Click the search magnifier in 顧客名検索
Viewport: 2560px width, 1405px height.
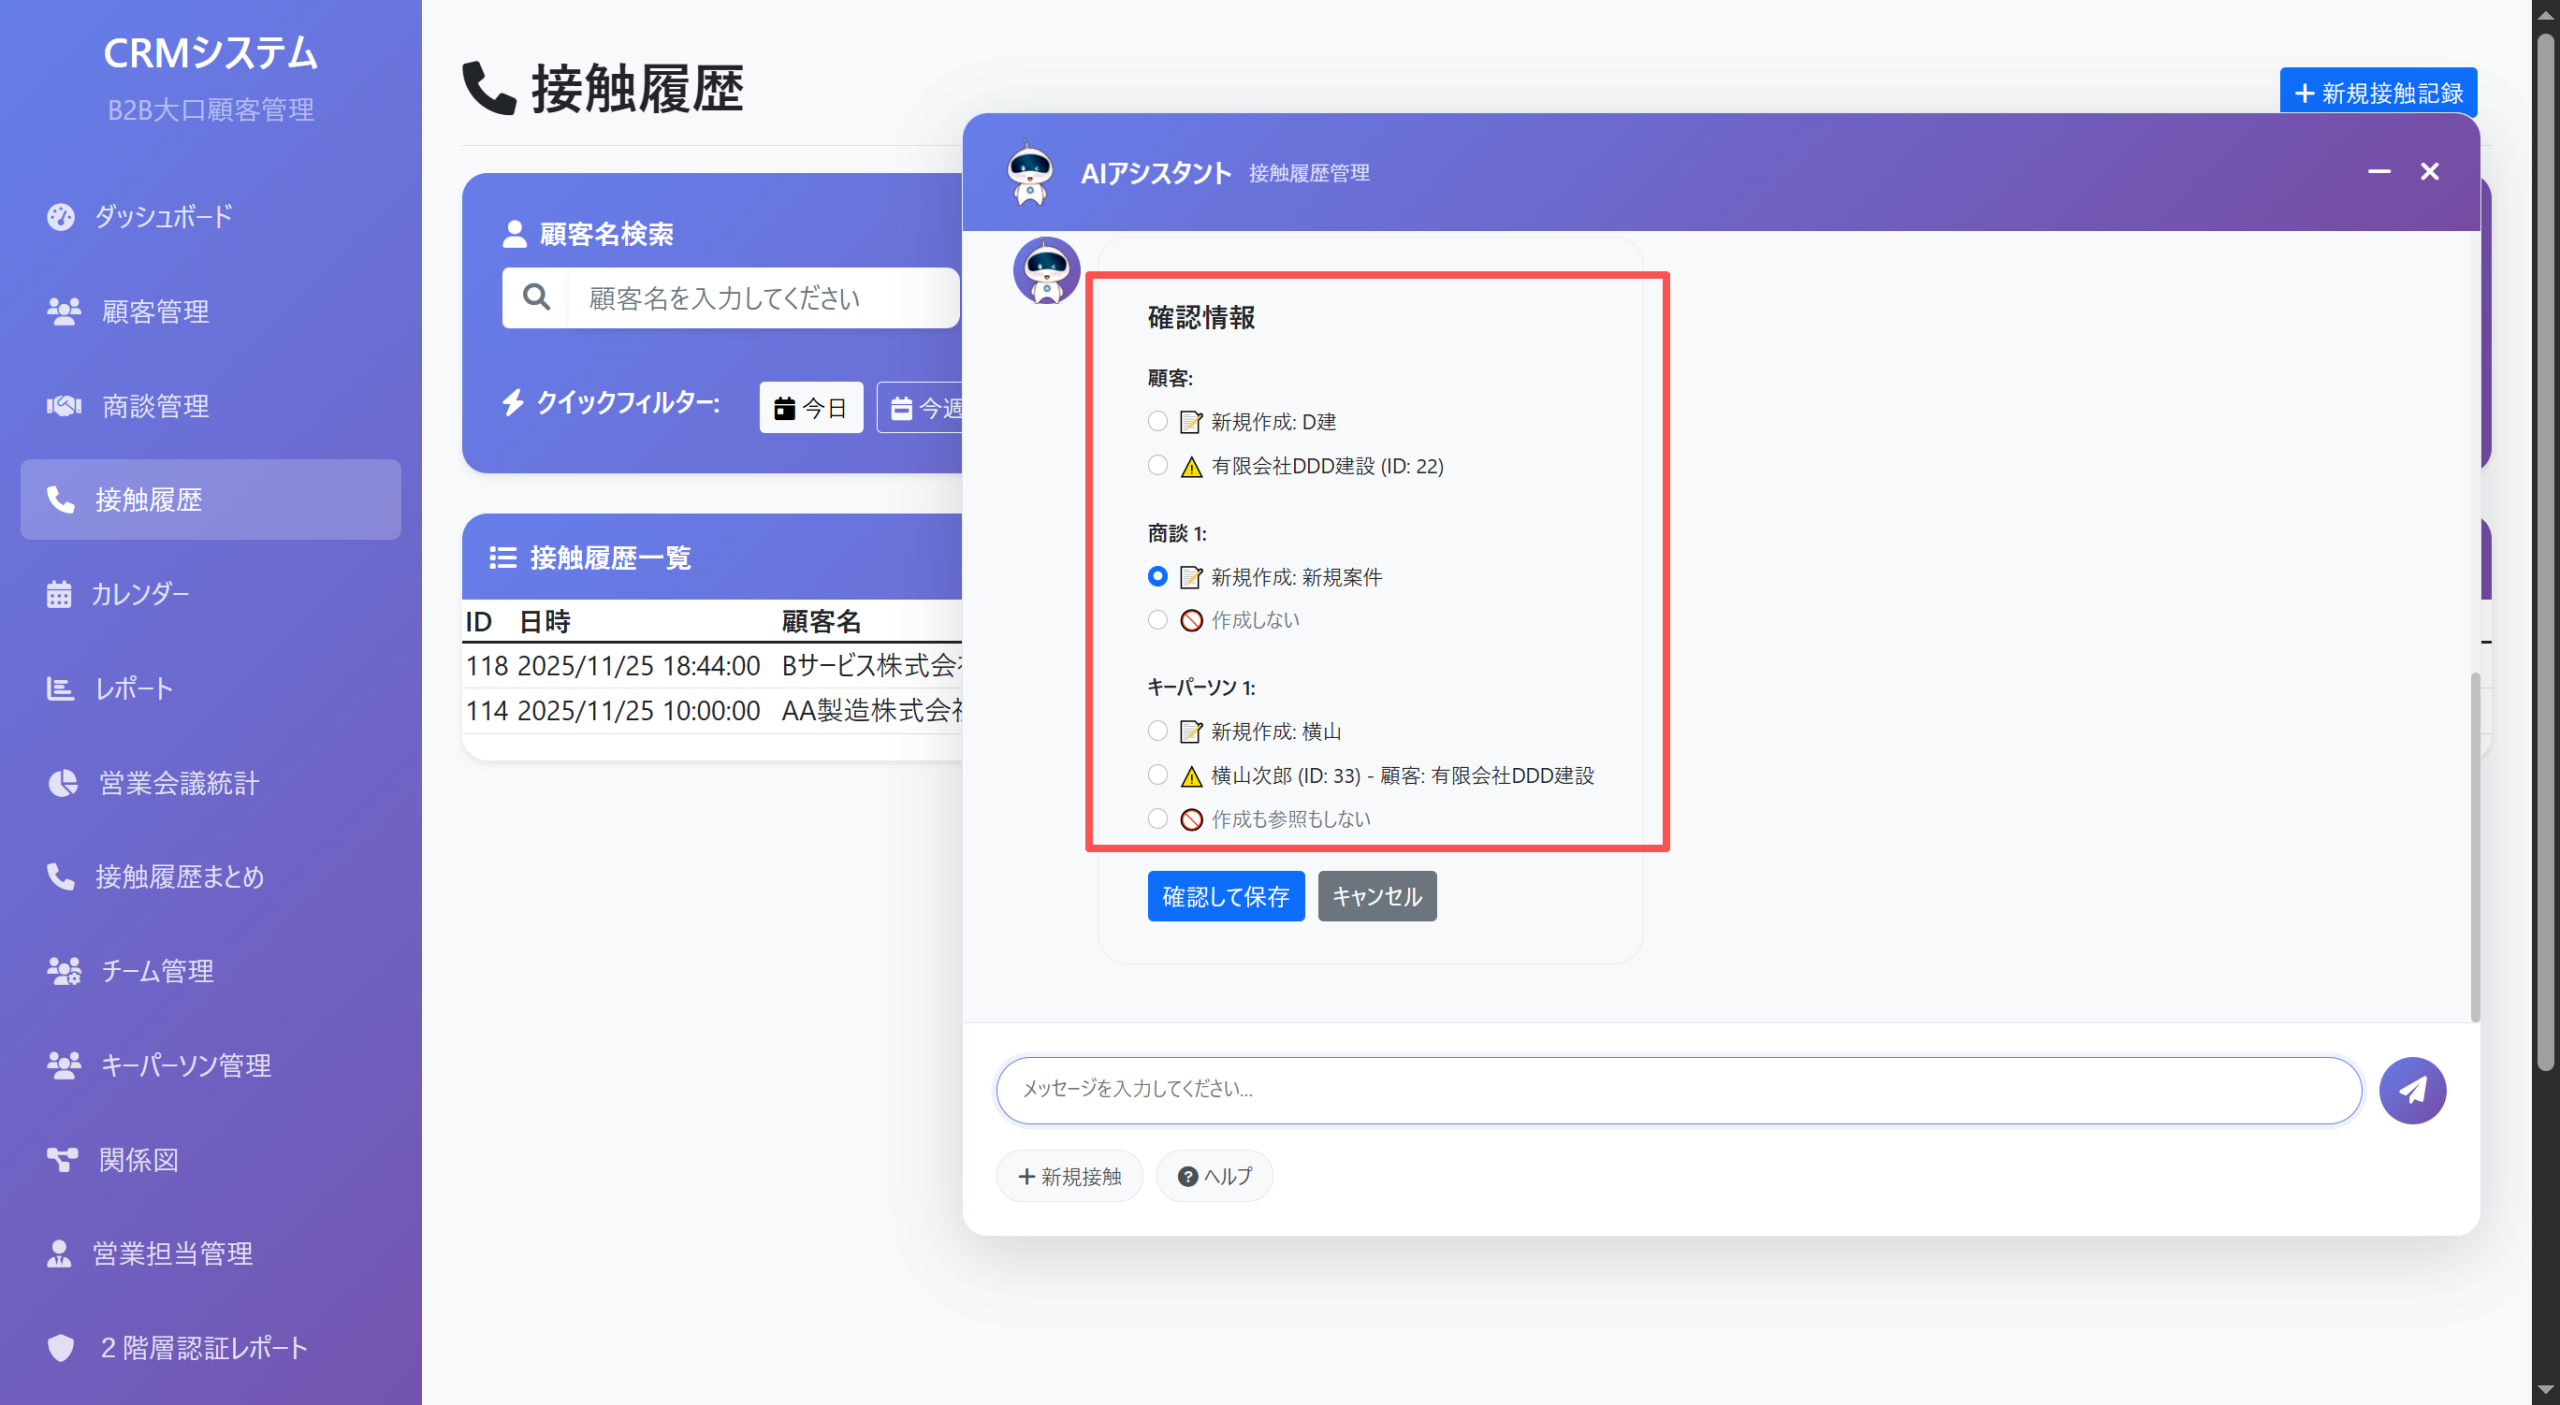pyautogui.click(x=535, y=296)
